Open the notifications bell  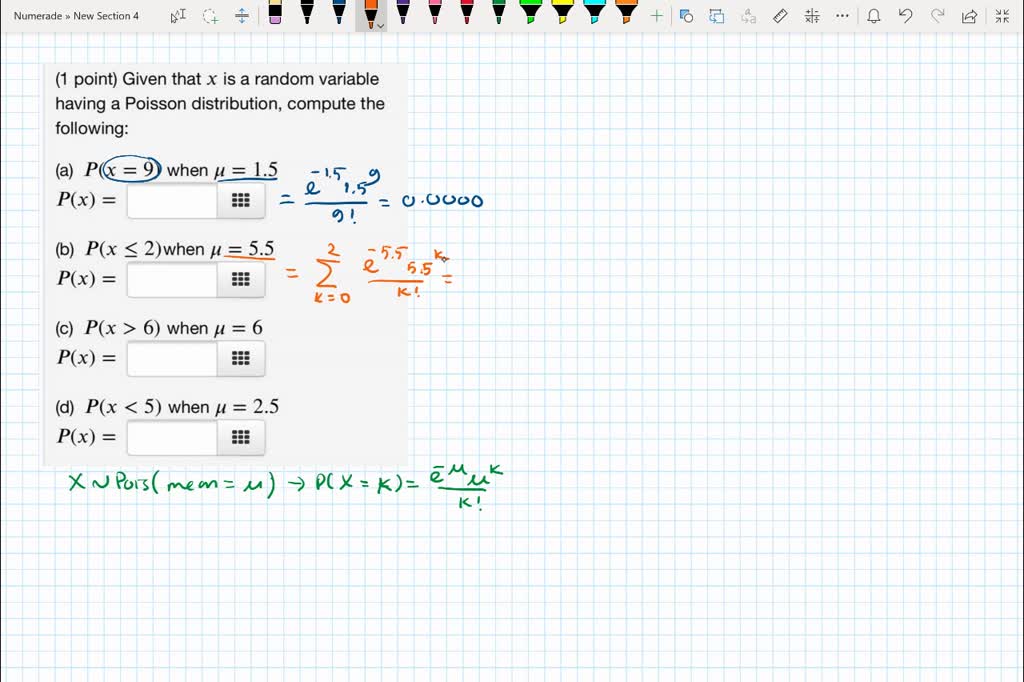coord(873,16)
